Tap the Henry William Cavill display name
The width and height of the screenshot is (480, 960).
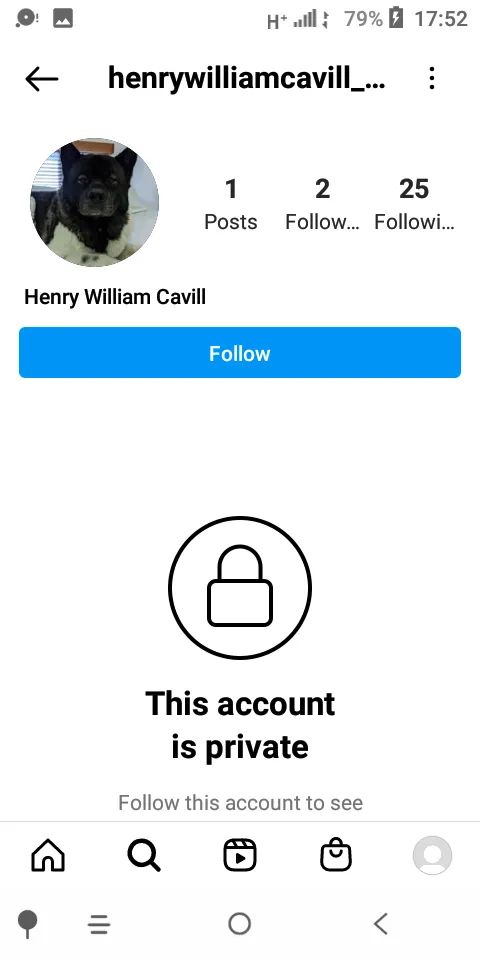click(x=115, y=297)
